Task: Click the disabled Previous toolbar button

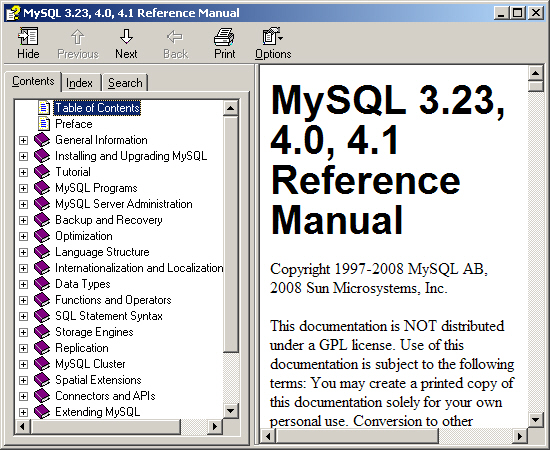Action: tap(78, 43)
